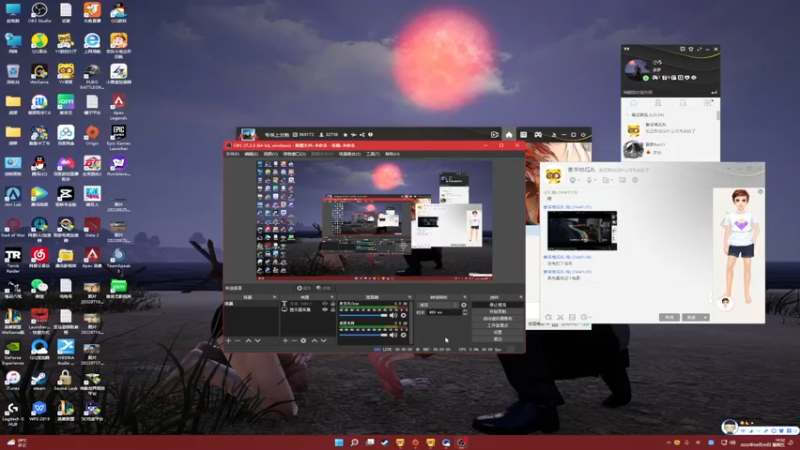
Task: Click the taskbar search icon
Action: click(x=354, y=442)
